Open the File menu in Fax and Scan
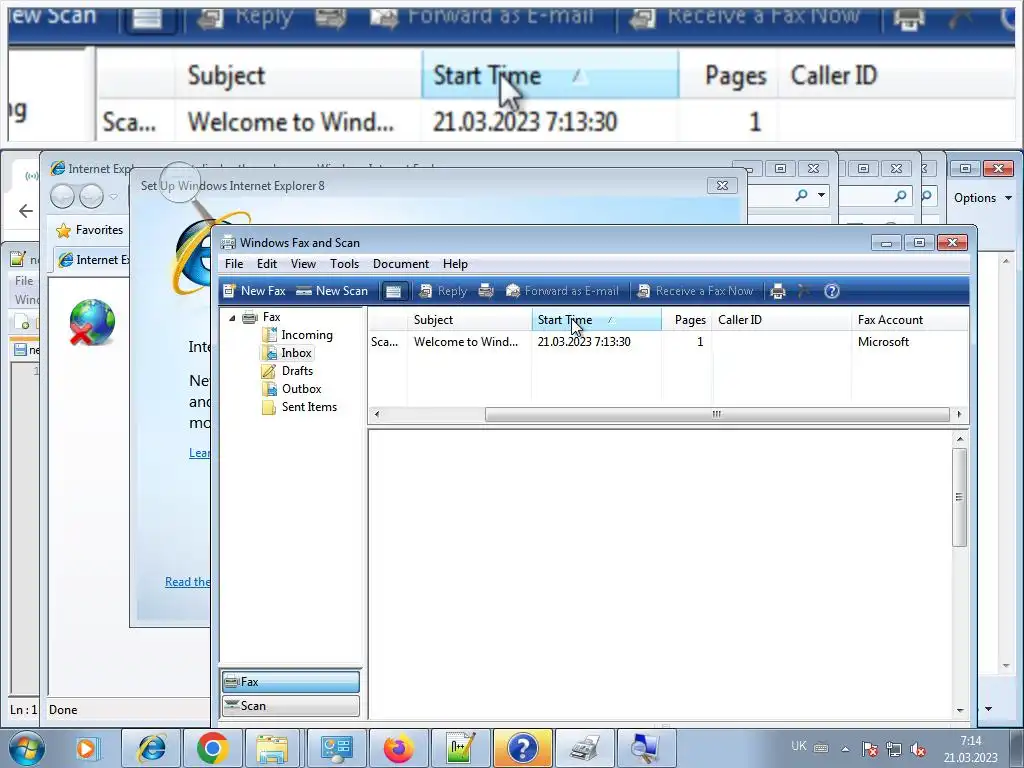1024x768 pixels. point(234,264)
